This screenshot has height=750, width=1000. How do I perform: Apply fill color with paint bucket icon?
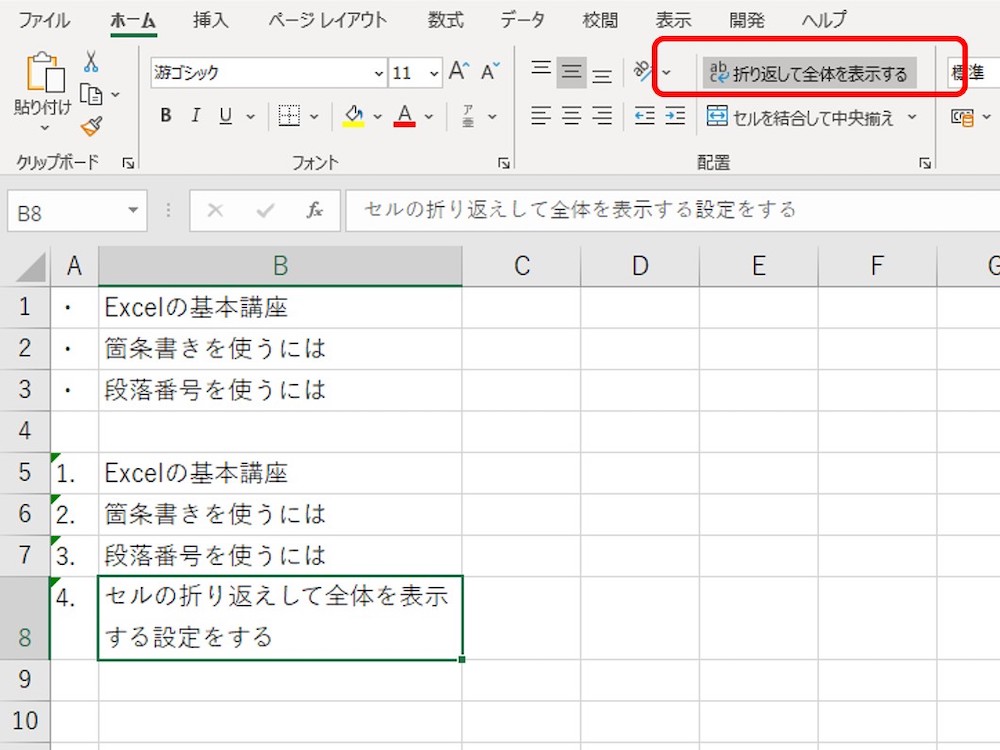pyautogui.click(x=354, y=115)
